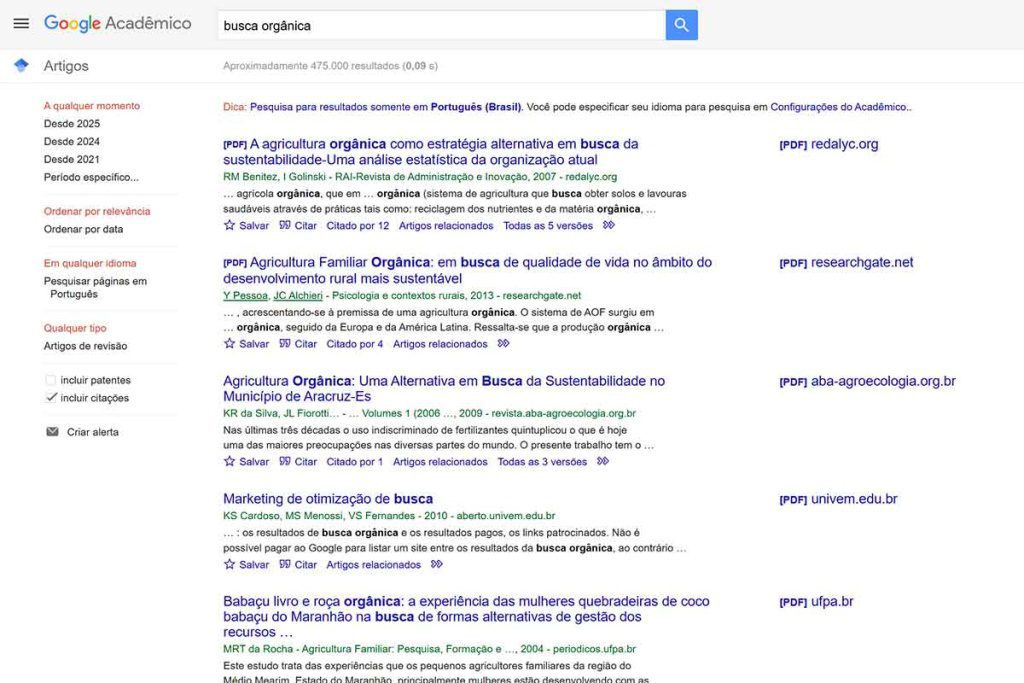This screenshot has width=1024, height=683.
Task: Click the diamond icon next to Artigos
Action: (21, 64)
